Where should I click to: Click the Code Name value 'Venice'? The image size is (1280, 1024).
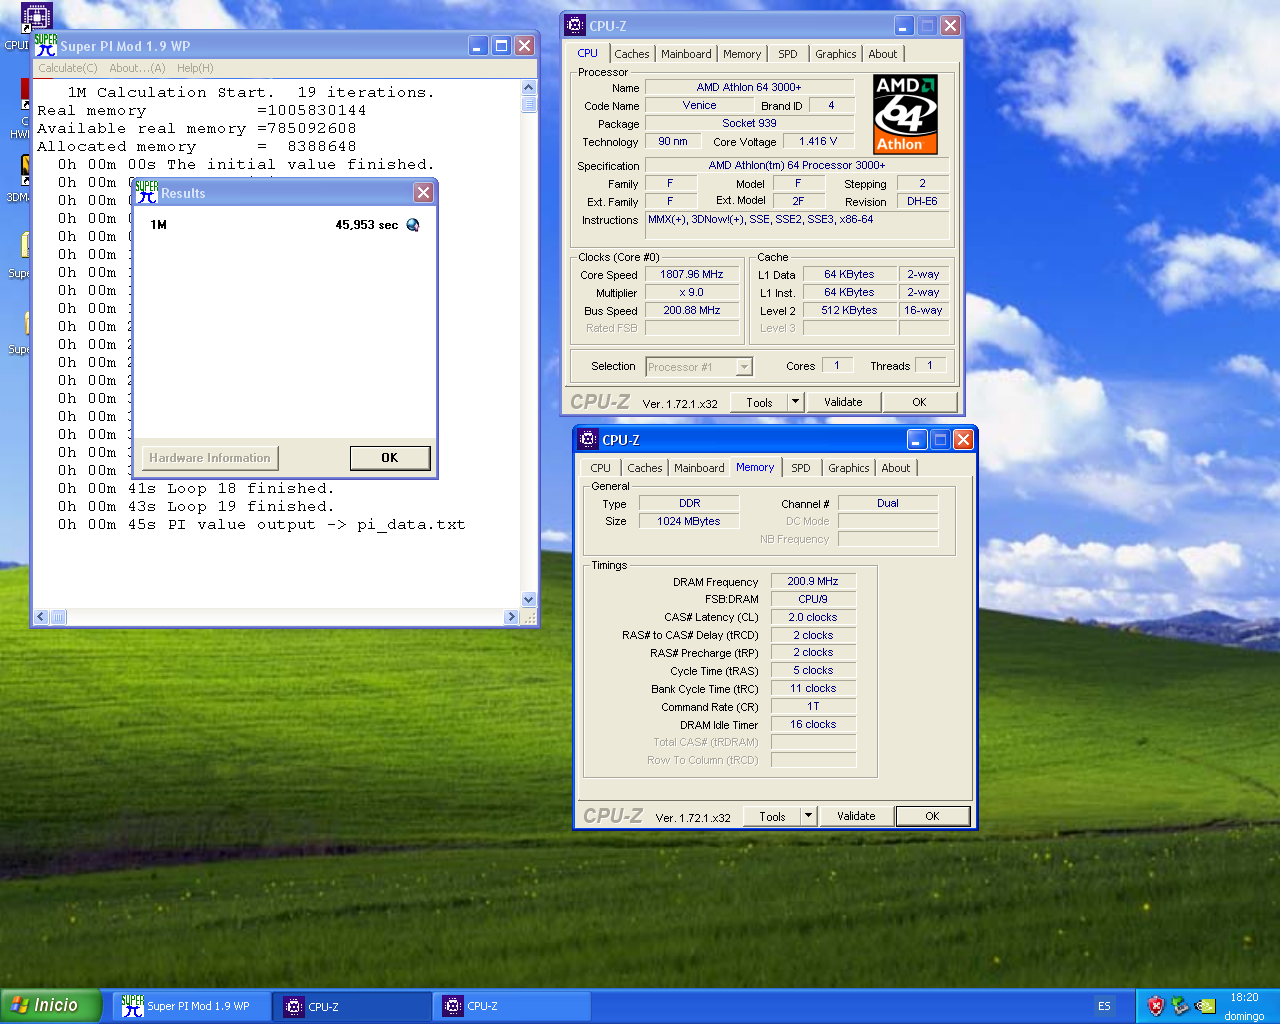[x=699, y=105]
